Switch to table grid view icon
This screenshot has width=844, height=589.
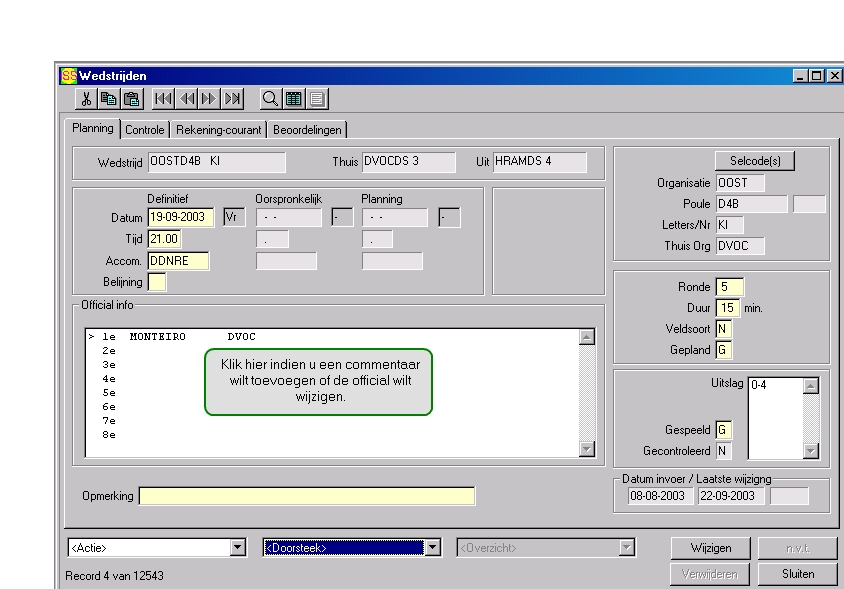click(294, 99)
